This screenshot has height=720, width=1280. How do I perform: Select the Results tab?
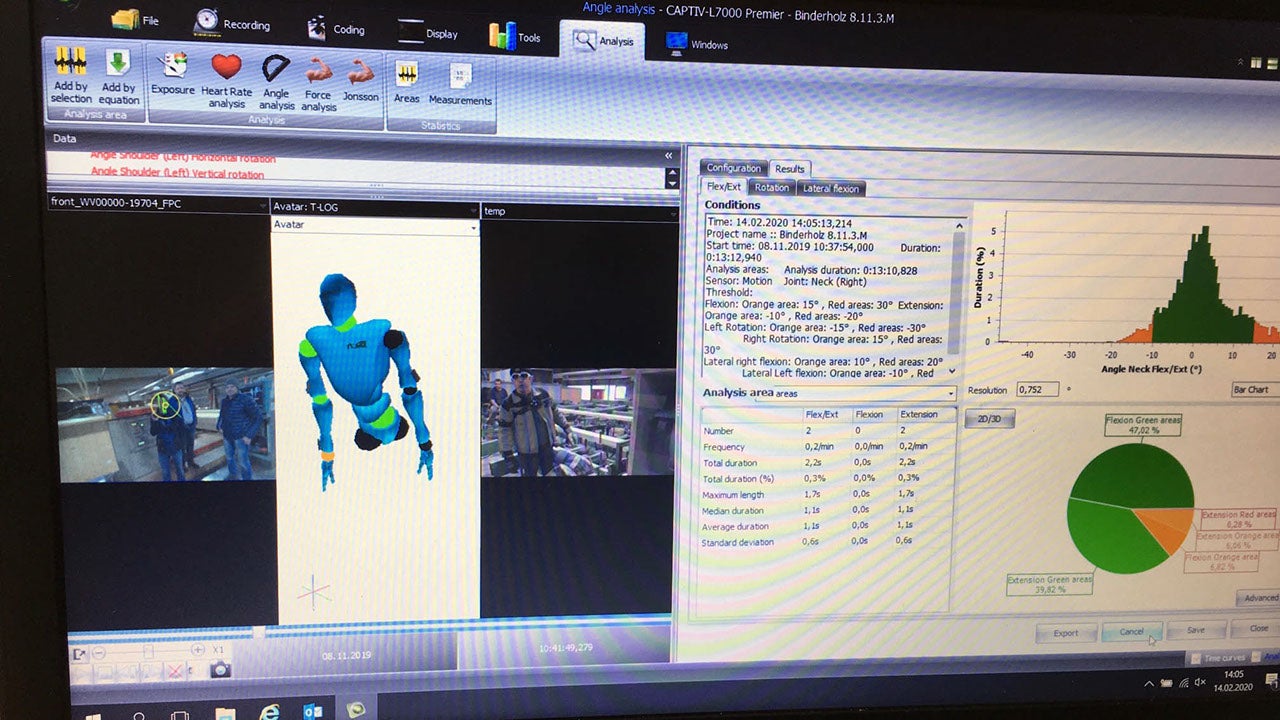pyautogui.click(x=790, y=169)
